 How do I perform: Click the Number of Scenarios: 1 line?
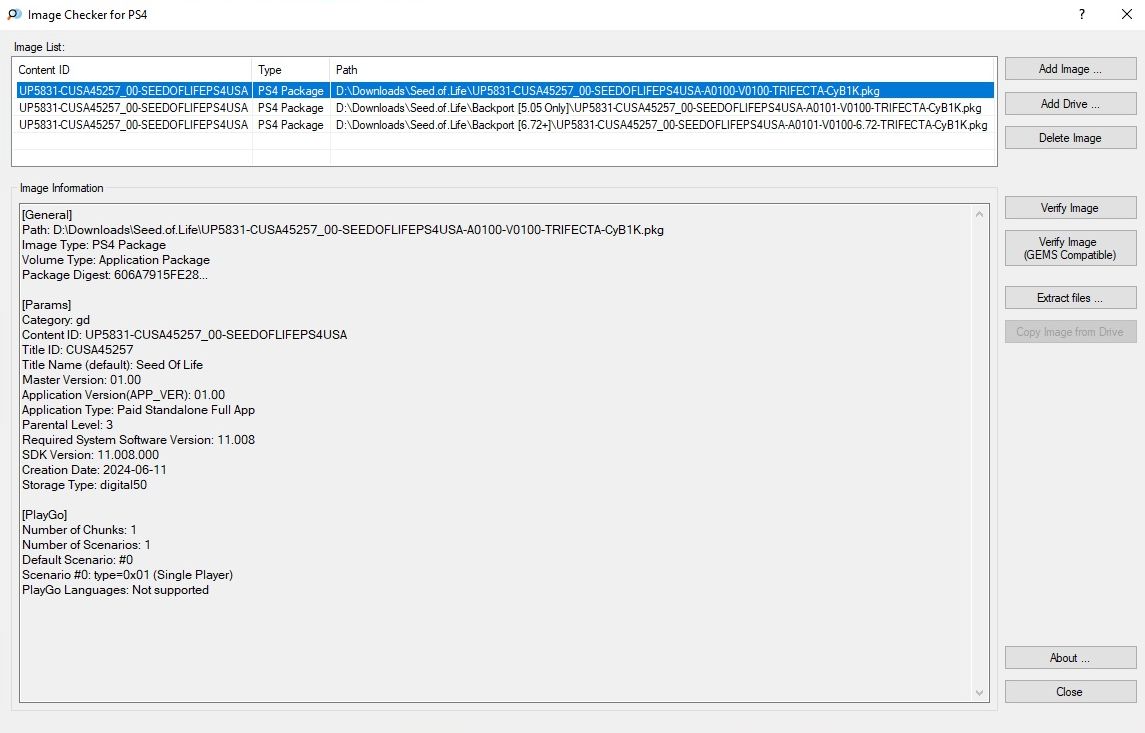pyautogui.click(x=86, y=545)
